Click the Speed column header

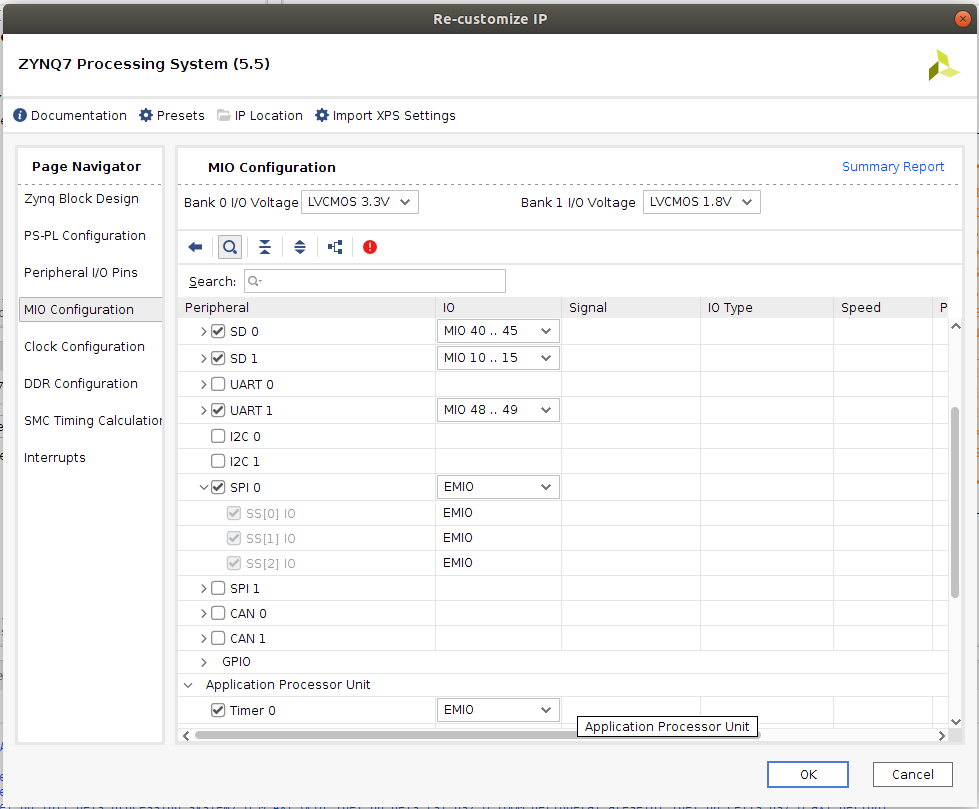[882, 308]
